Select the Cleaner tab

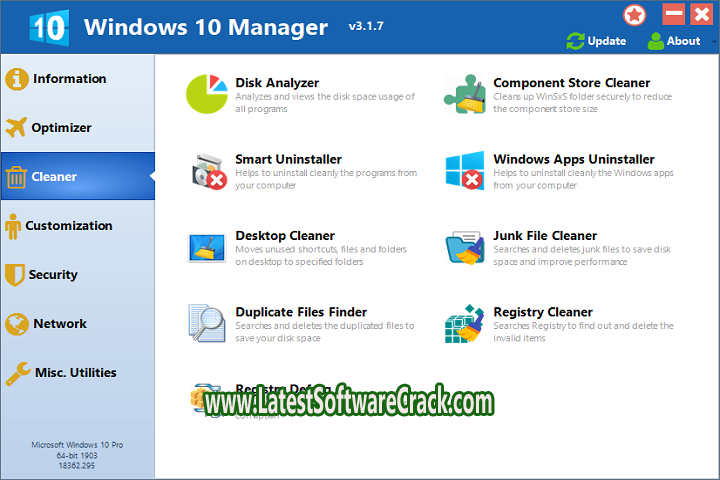click(x=78, y=176)
